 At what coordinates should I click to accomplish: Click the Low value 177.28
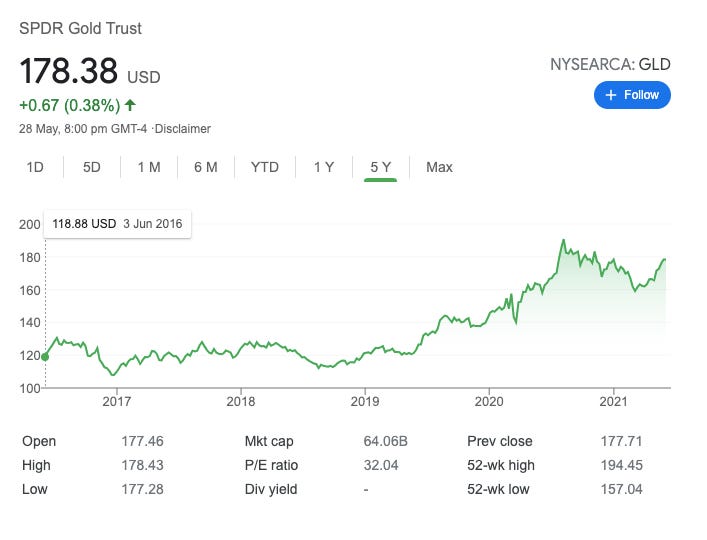[142, 489]
